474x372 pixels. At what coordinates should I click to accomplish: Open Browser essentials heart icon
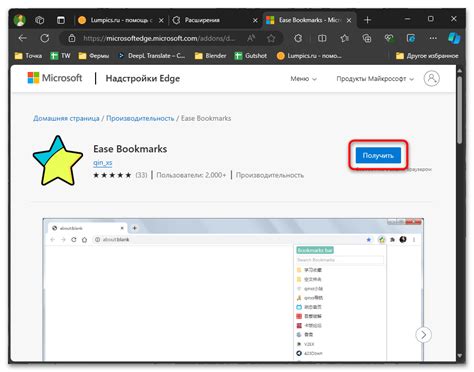(x=389, y=38)
